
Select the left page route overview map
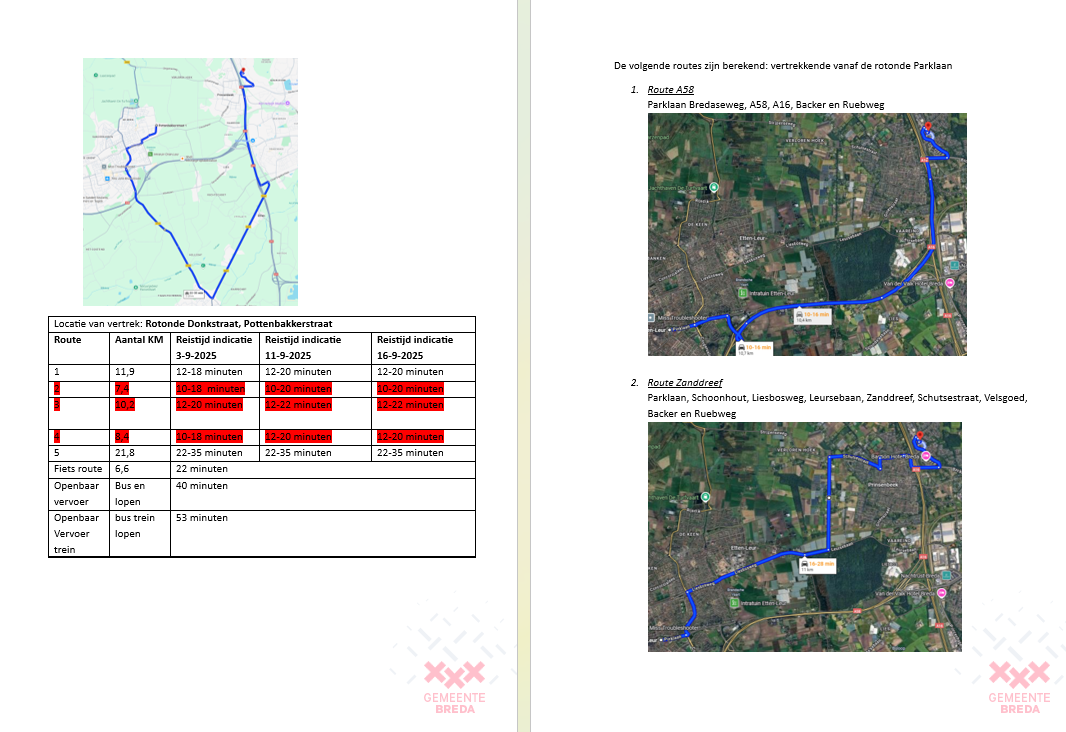pyautogui.click(x=190, y=181)
